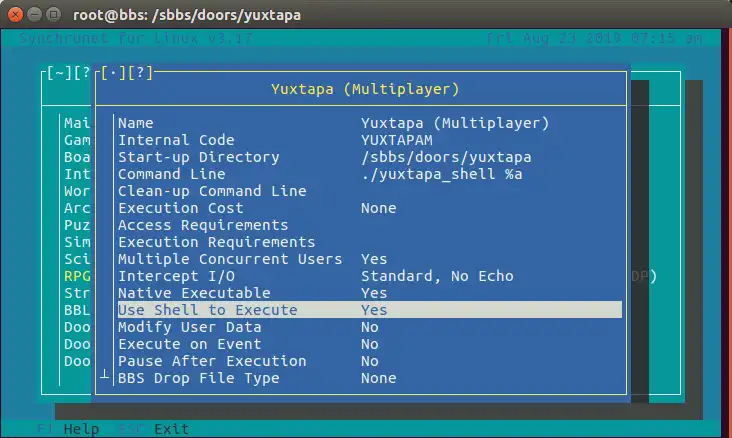Minimize the terminal window
Viewport: 732px width, 438px height.
point(35,15)
